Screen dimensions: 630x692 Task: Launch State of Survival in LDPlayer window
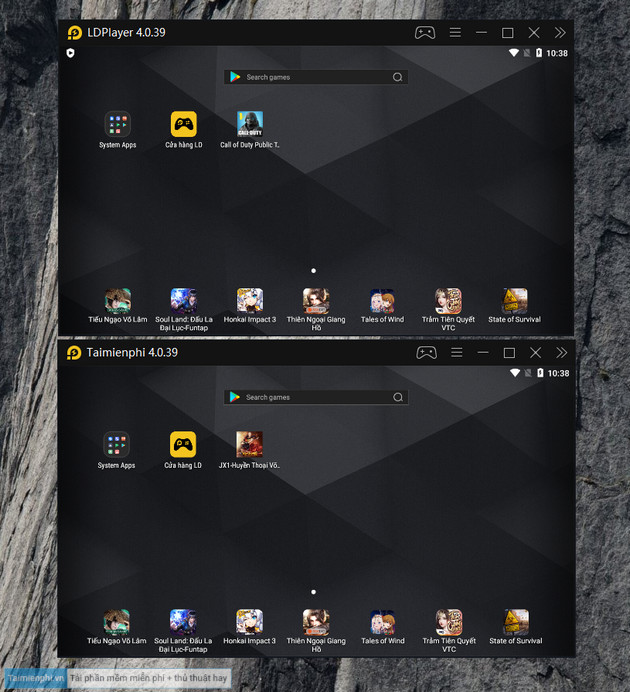514,305
